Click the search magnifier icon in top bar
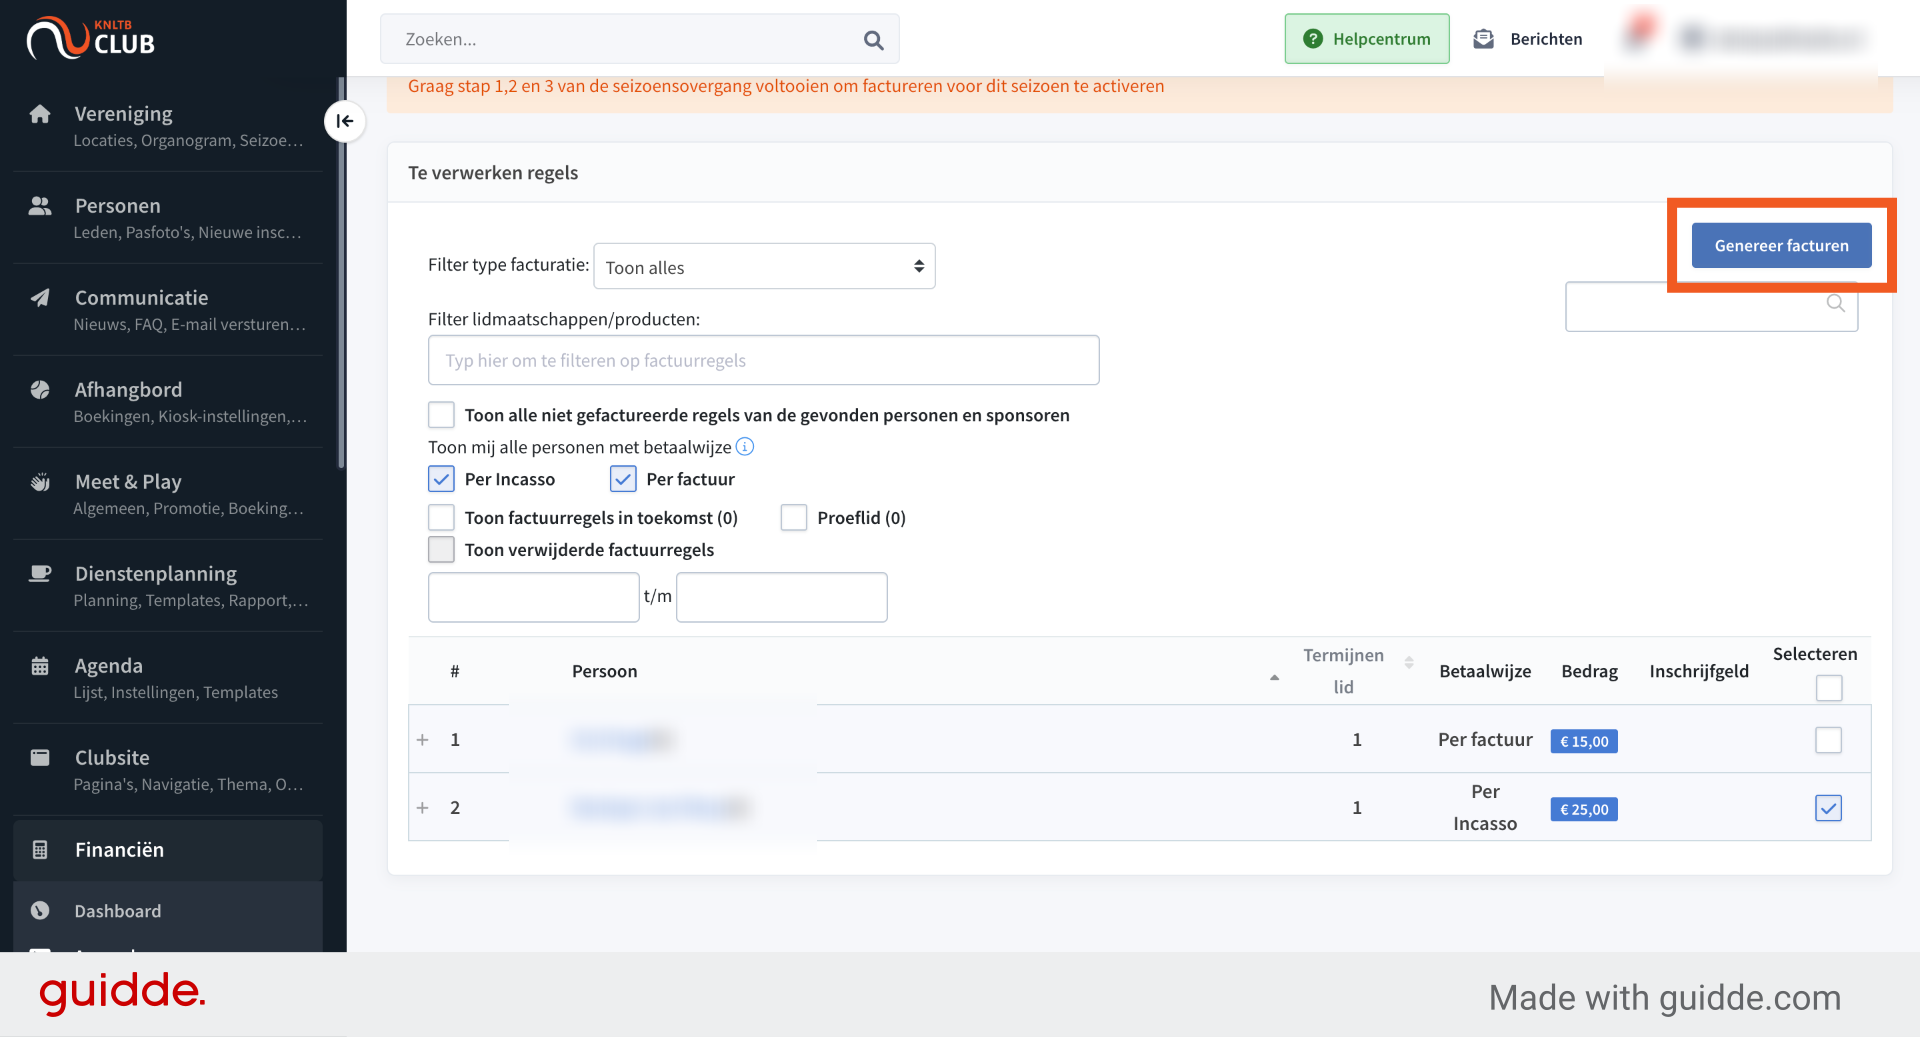The image size is (1920, 1037). tap(873, 40)
